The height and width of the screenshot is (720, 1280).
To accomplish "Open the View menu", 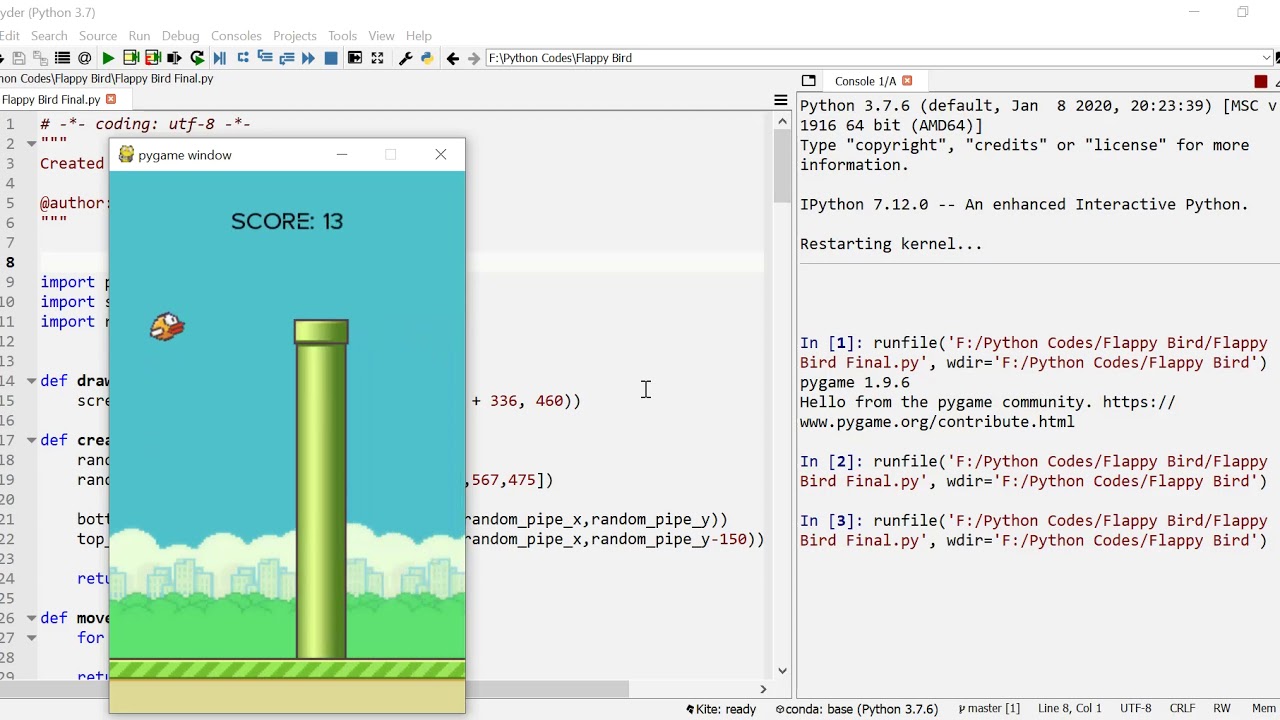I will [x=381, y=36].
